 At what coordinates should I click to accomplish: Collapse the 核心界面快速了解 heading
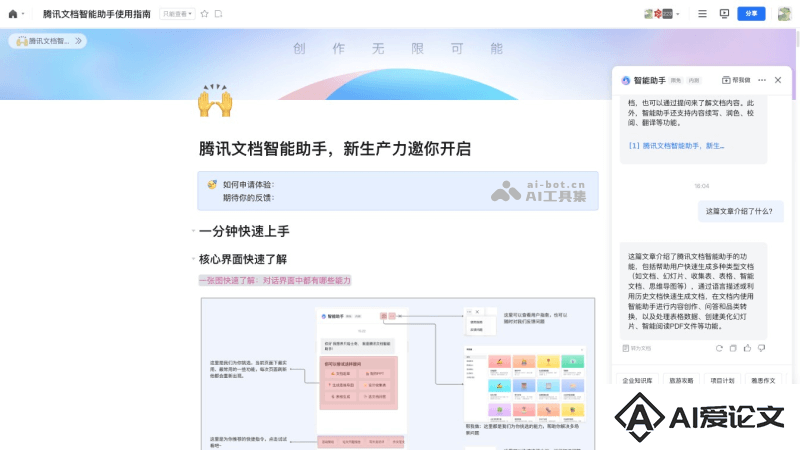tap(193, 259)
